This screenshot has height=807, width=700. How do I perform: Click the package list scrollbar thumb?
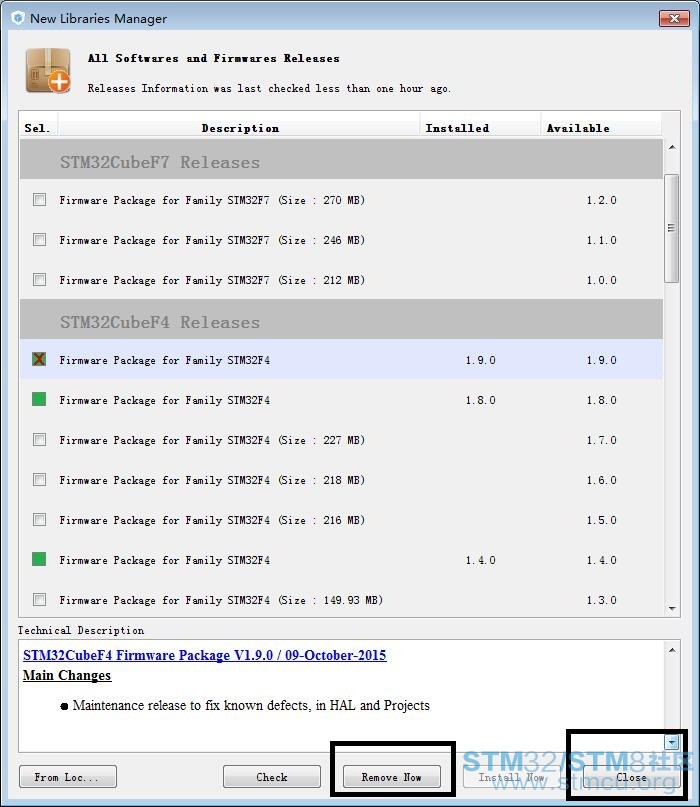point(672,228)
